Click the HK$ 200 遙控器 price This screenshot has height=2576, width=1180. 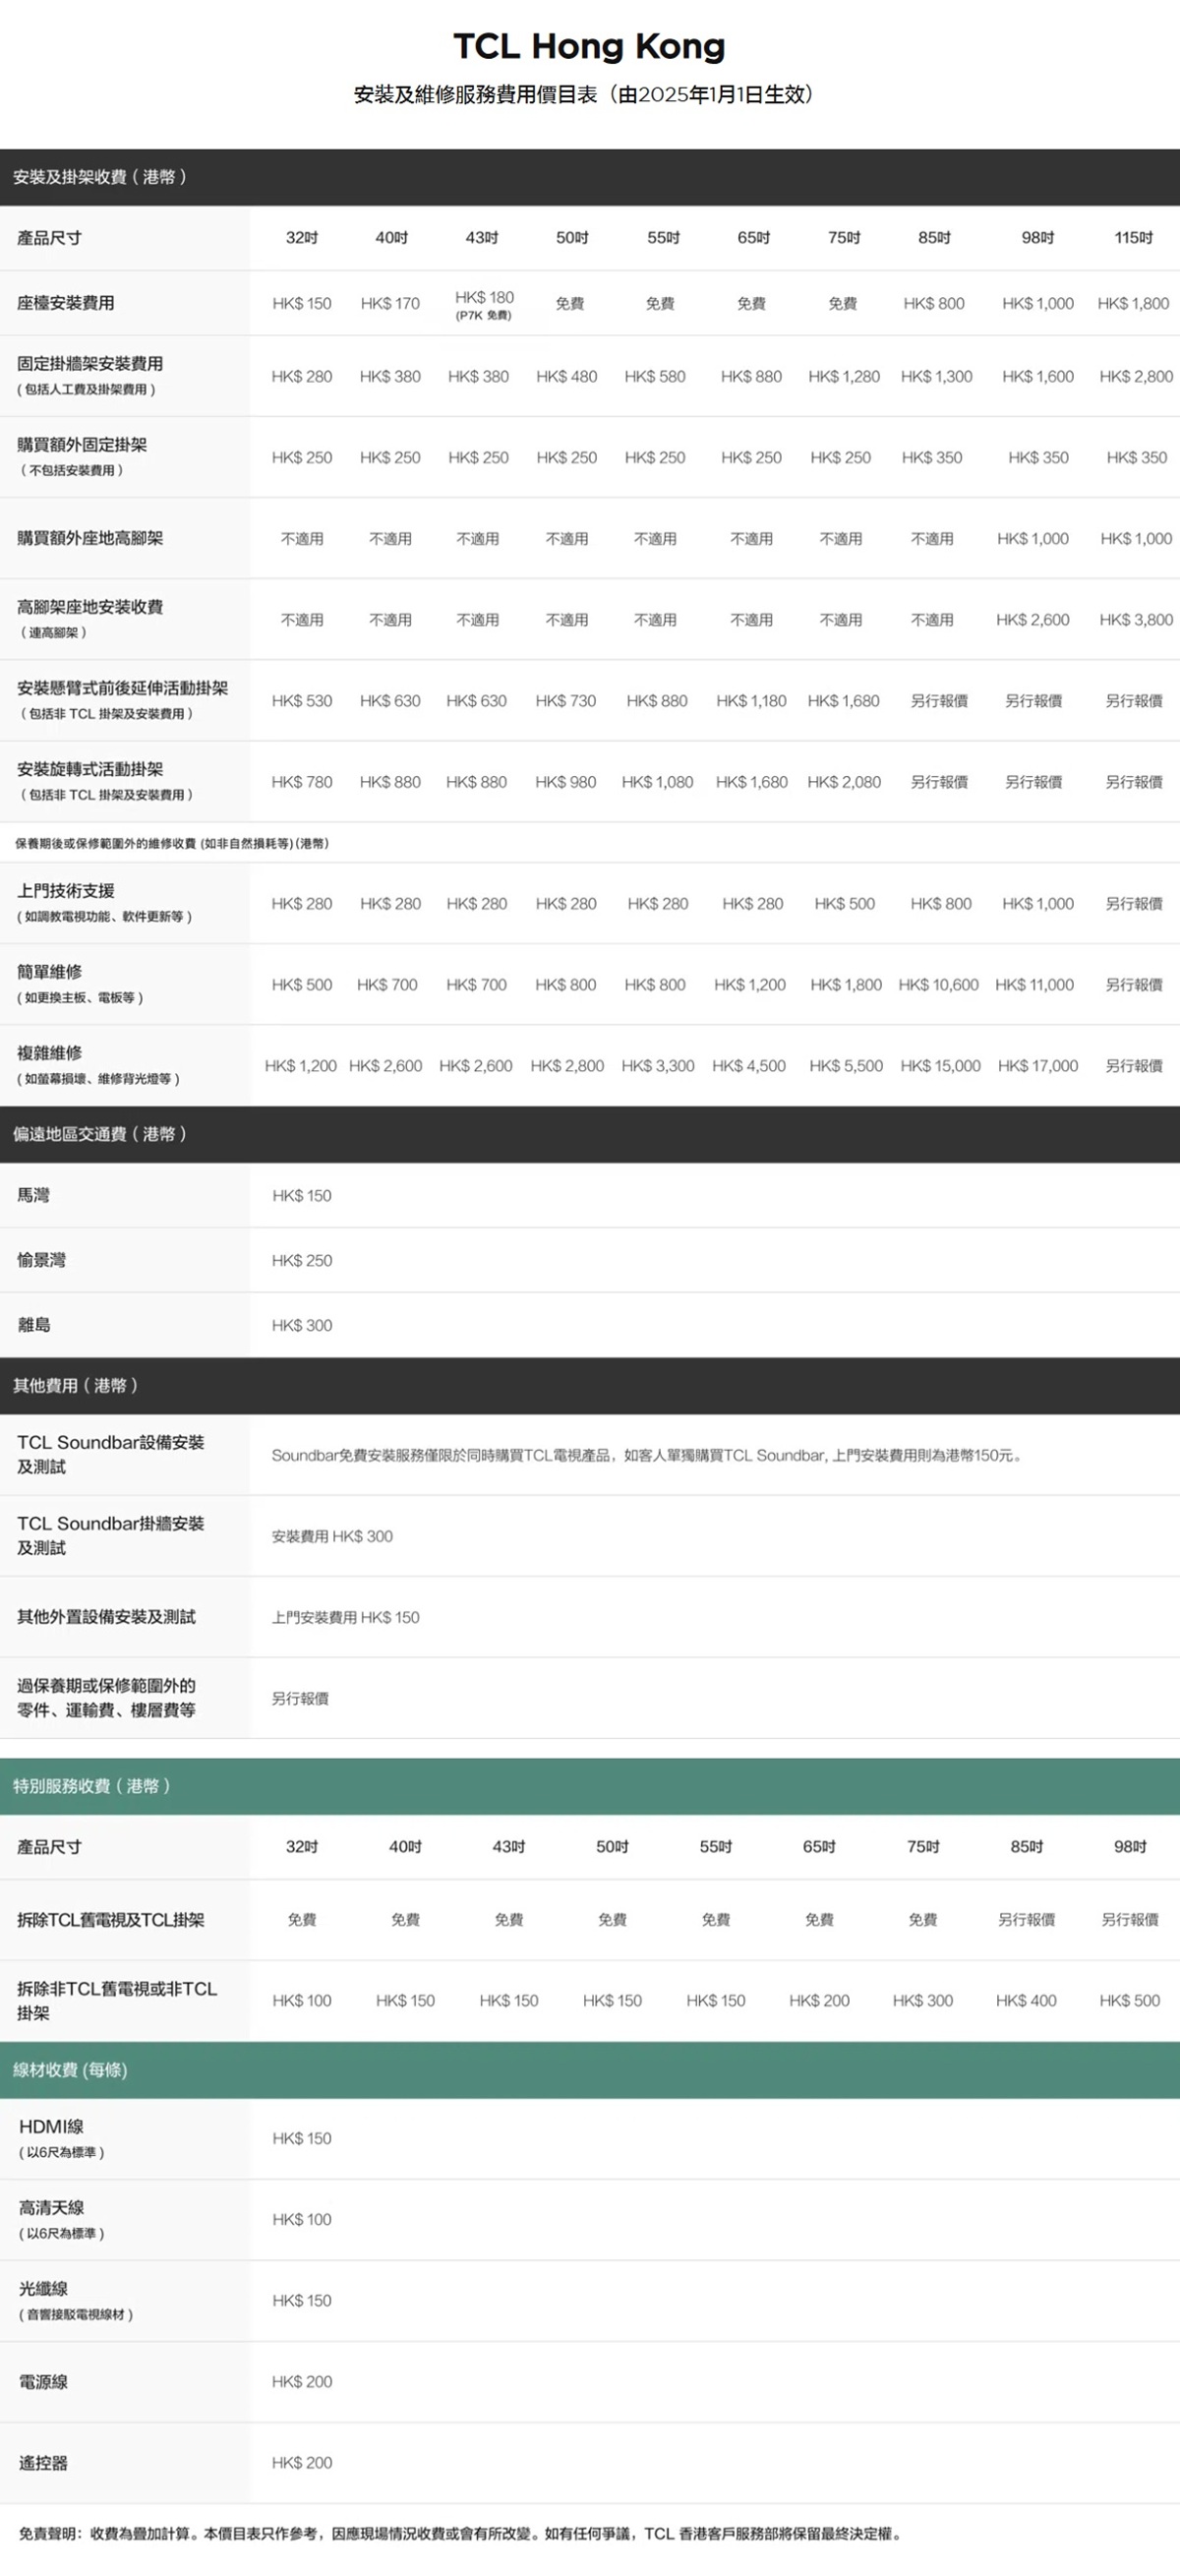point(302,2462)
